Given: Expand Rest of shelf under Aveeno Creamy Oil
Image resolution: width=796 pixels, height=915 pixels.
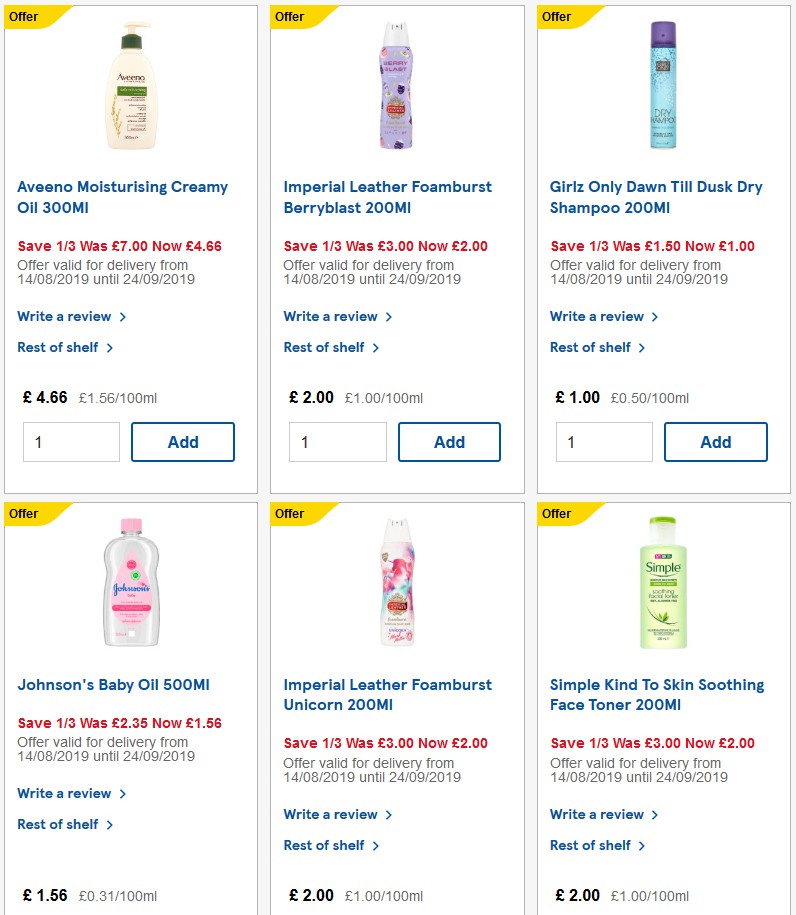Looking at the screenshot, I should [x=57, y=347].
